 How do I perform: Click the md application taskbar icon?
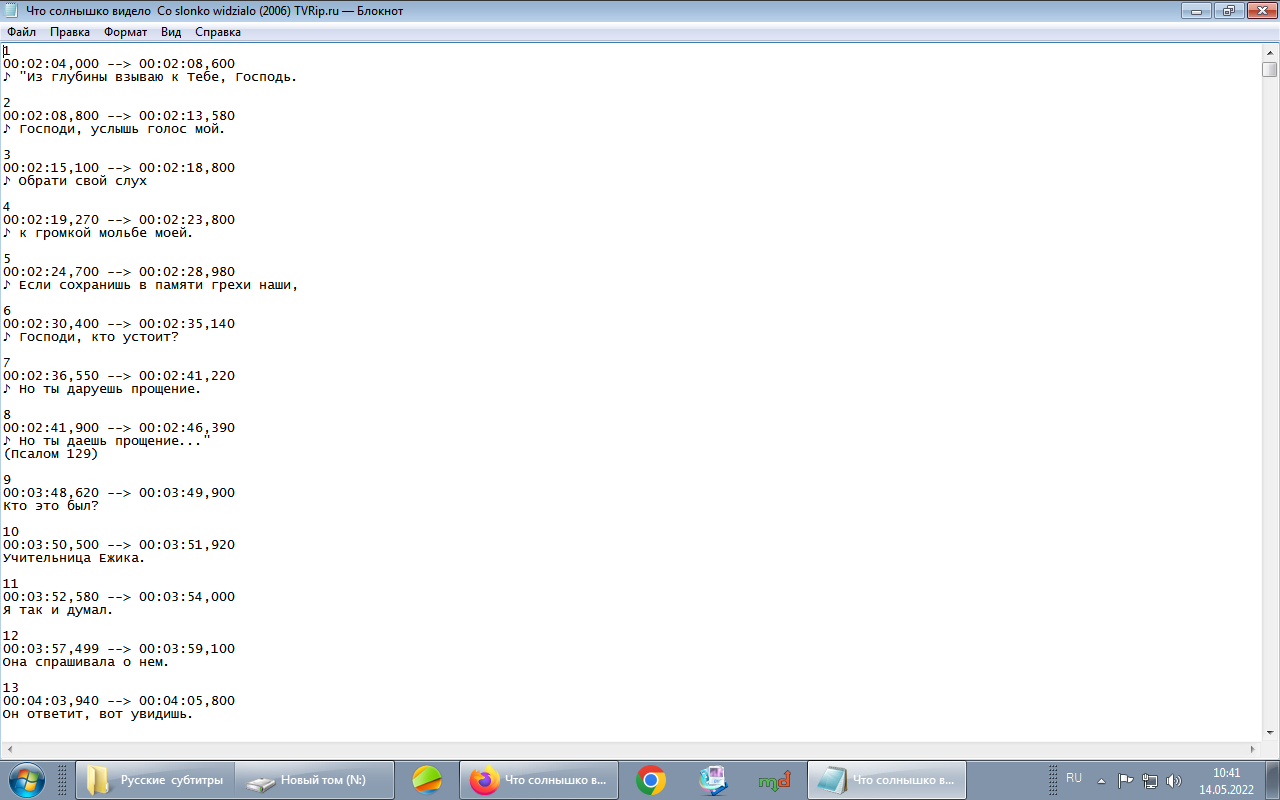[774, 780]
